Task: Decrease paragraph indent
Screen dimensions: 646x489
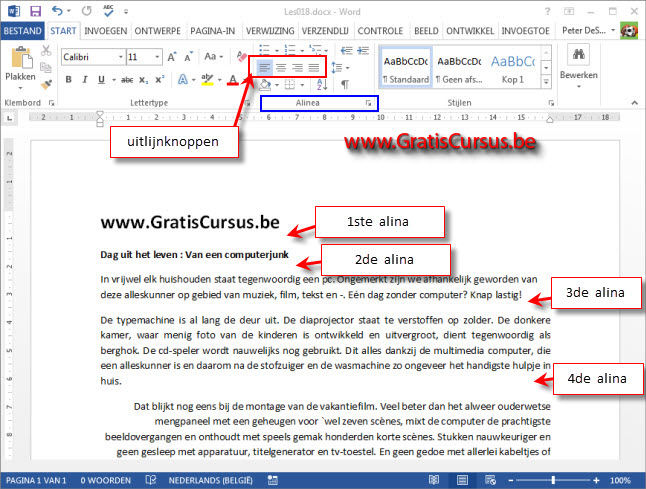Action: point(346,50)
